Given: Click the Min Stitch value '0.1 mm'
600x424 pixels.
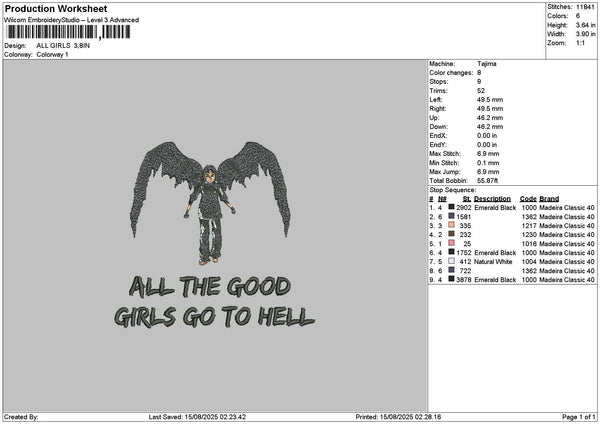Looking at the screenshot, I should (488, 163).
